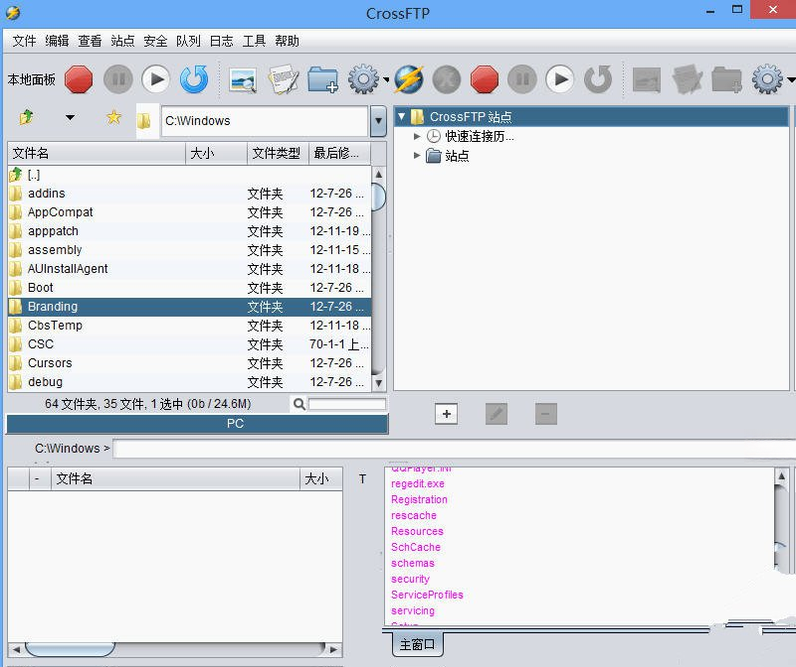
Task: Click the lightning globe connect icon
Action: pos(409,80)
